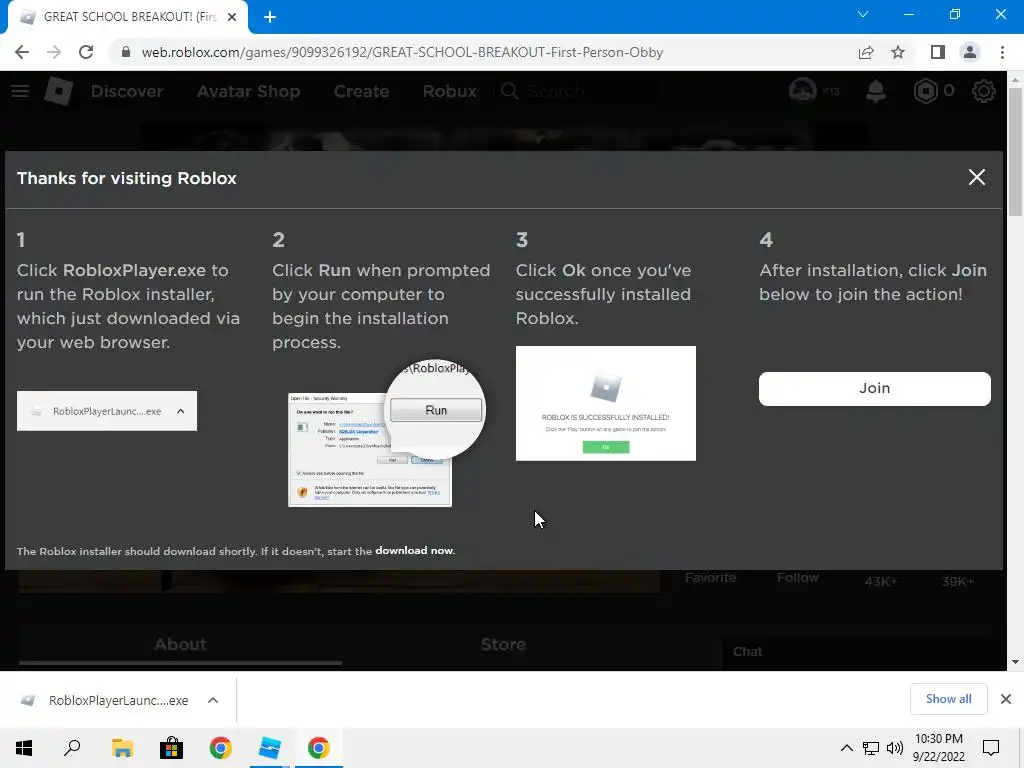
Task: Open the volume speaker icon in tray
Action: [895, 748]
